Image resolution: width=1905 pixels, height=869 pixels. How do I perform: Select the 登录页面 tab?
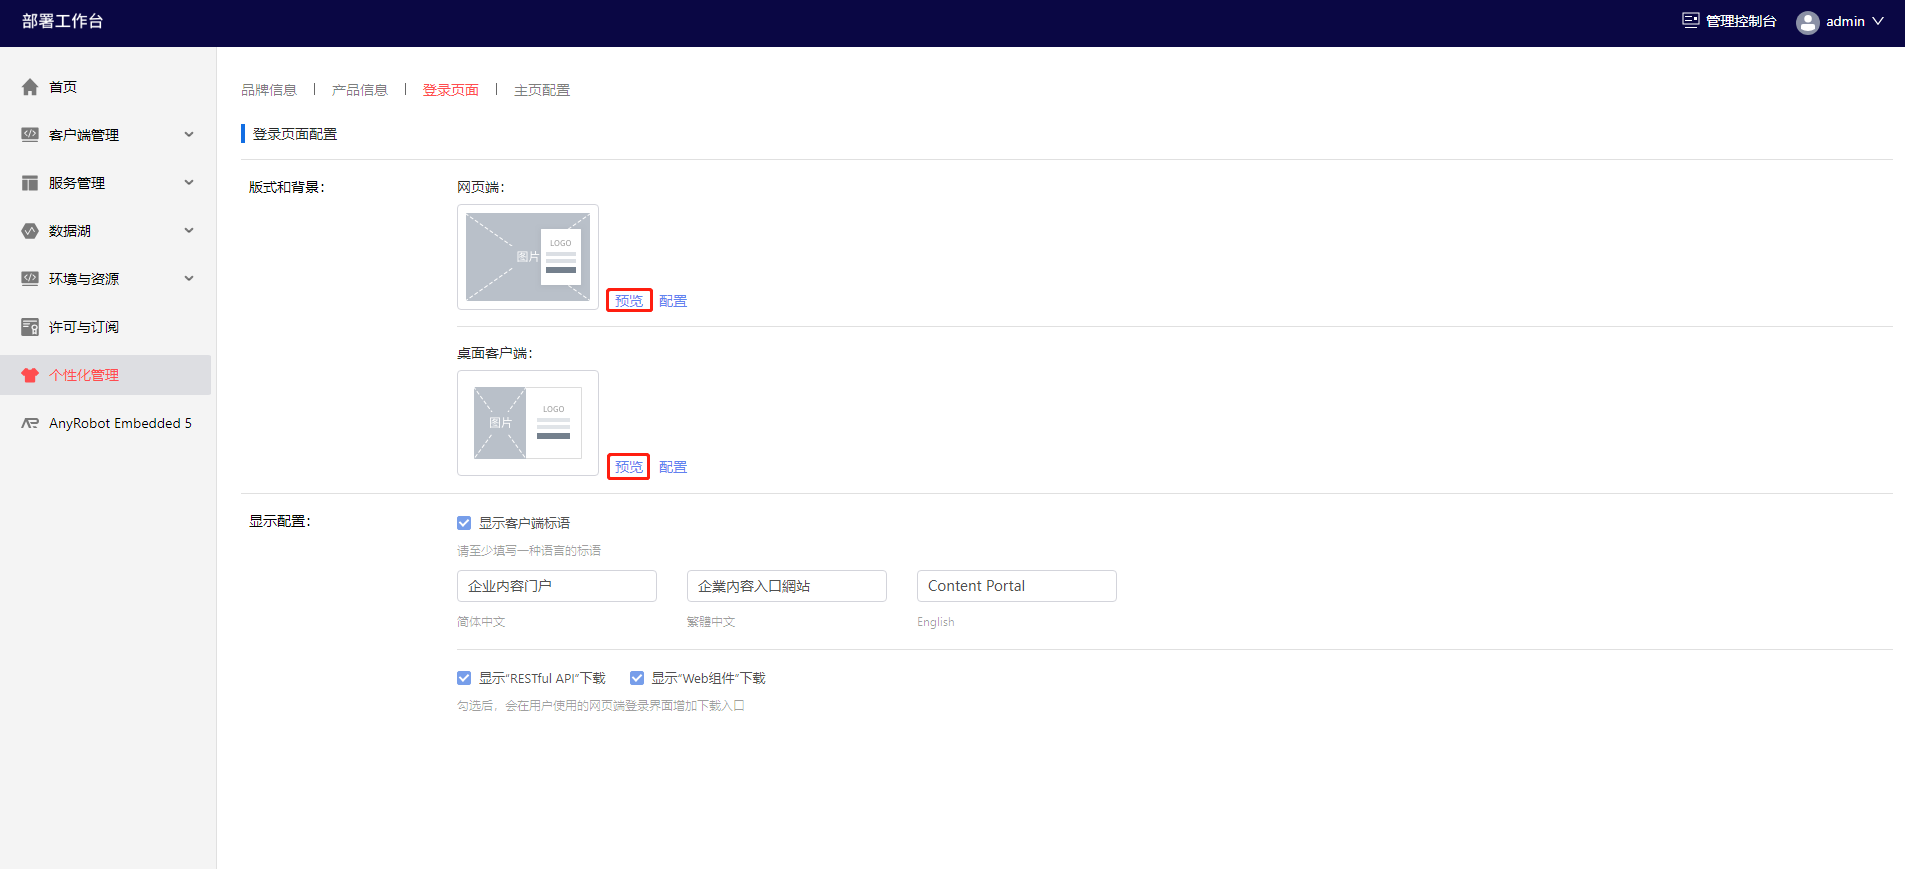coord(451,90)
